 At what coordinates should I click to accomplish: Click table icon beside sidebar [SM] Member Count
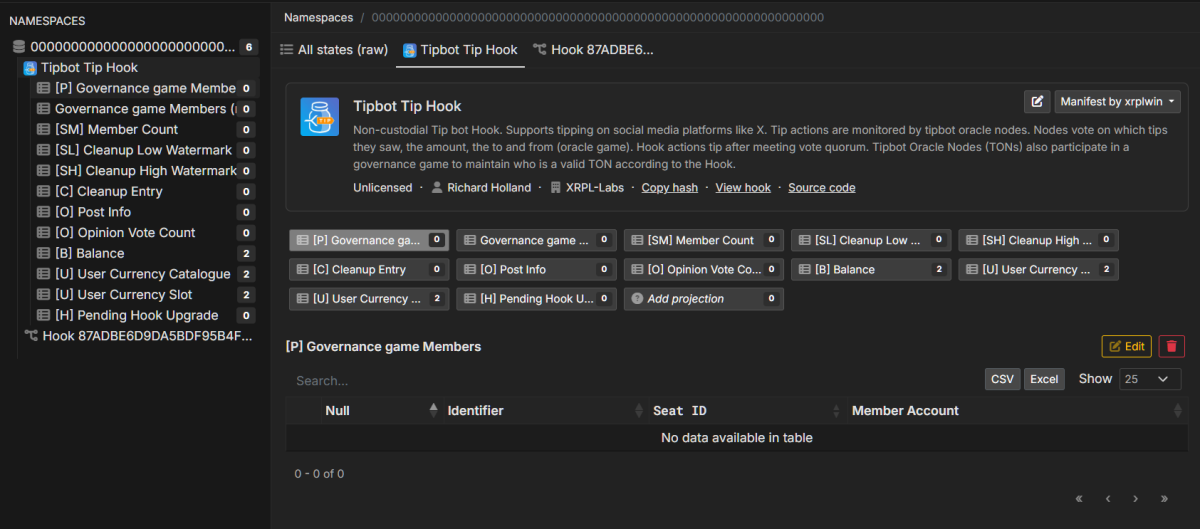click(43, 130)
